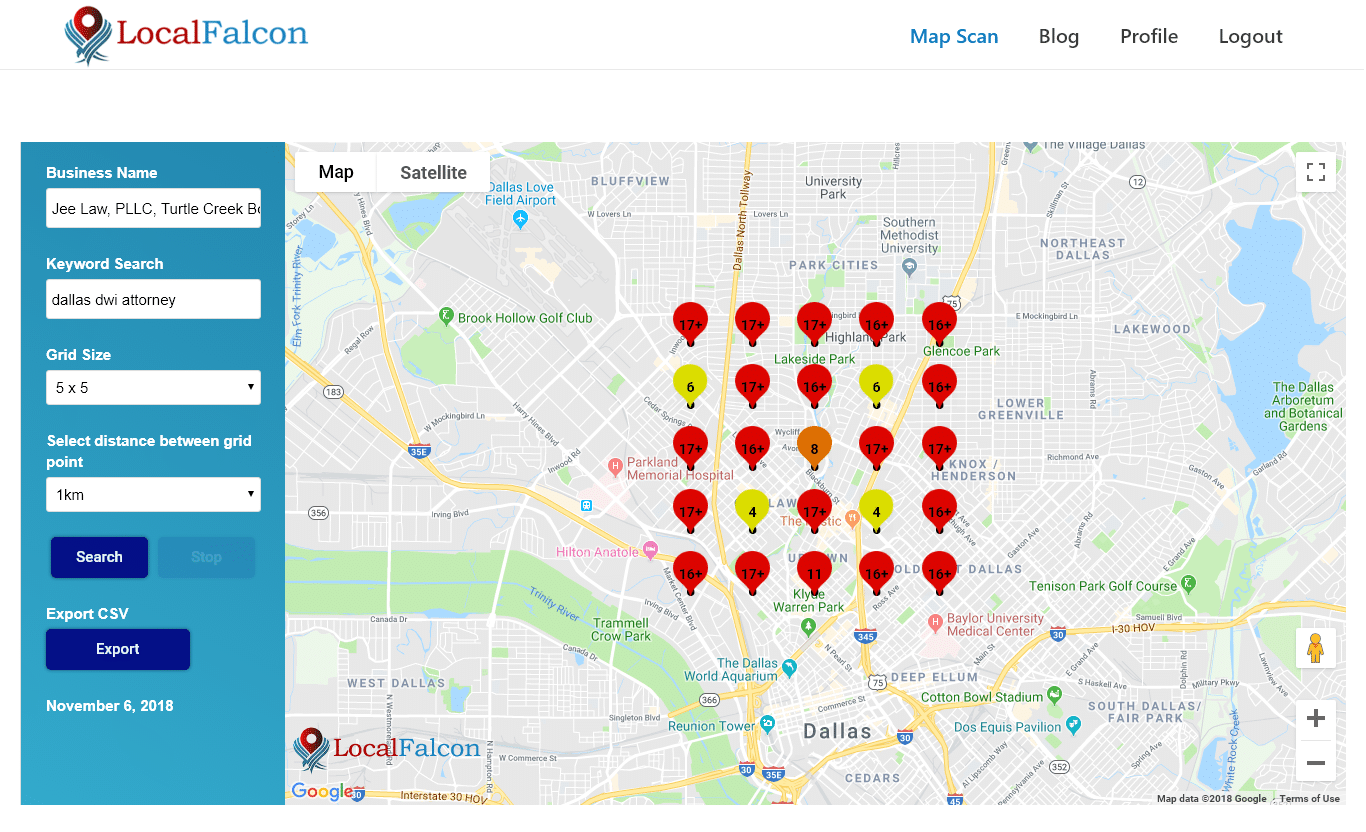Click the LocalFalcon logo in the header
This screenshot has width=1366, height=832.
[x=186, y=35]
